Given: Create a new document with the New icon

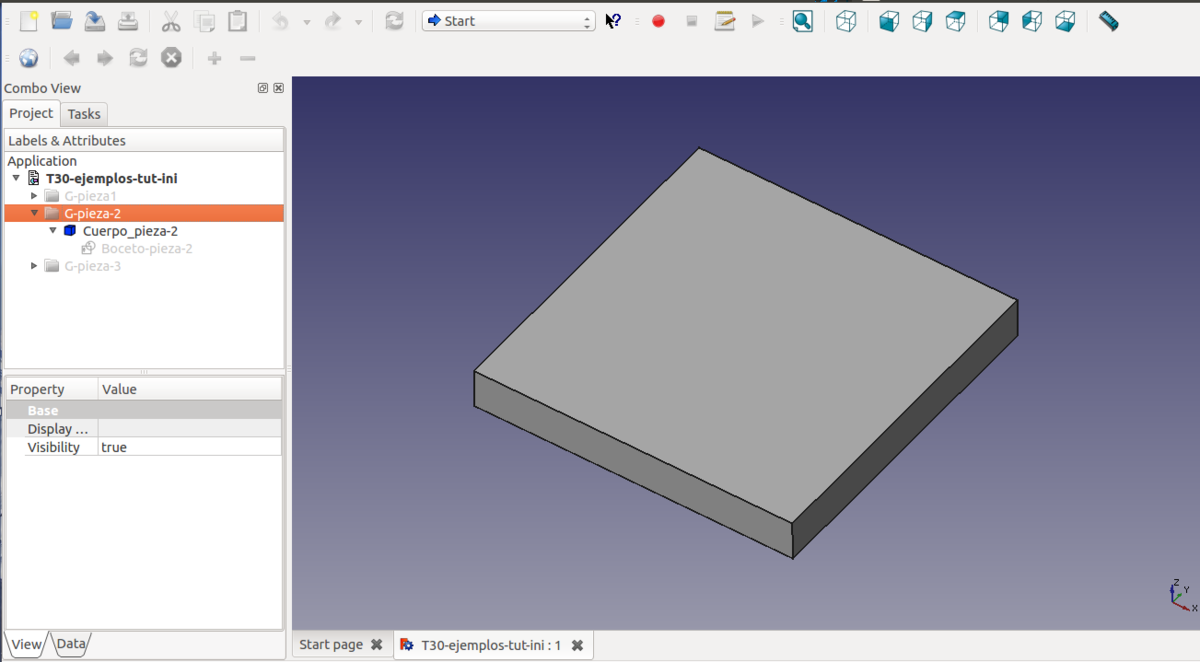Looking at the screenshot, I should (x=29, y=21).
